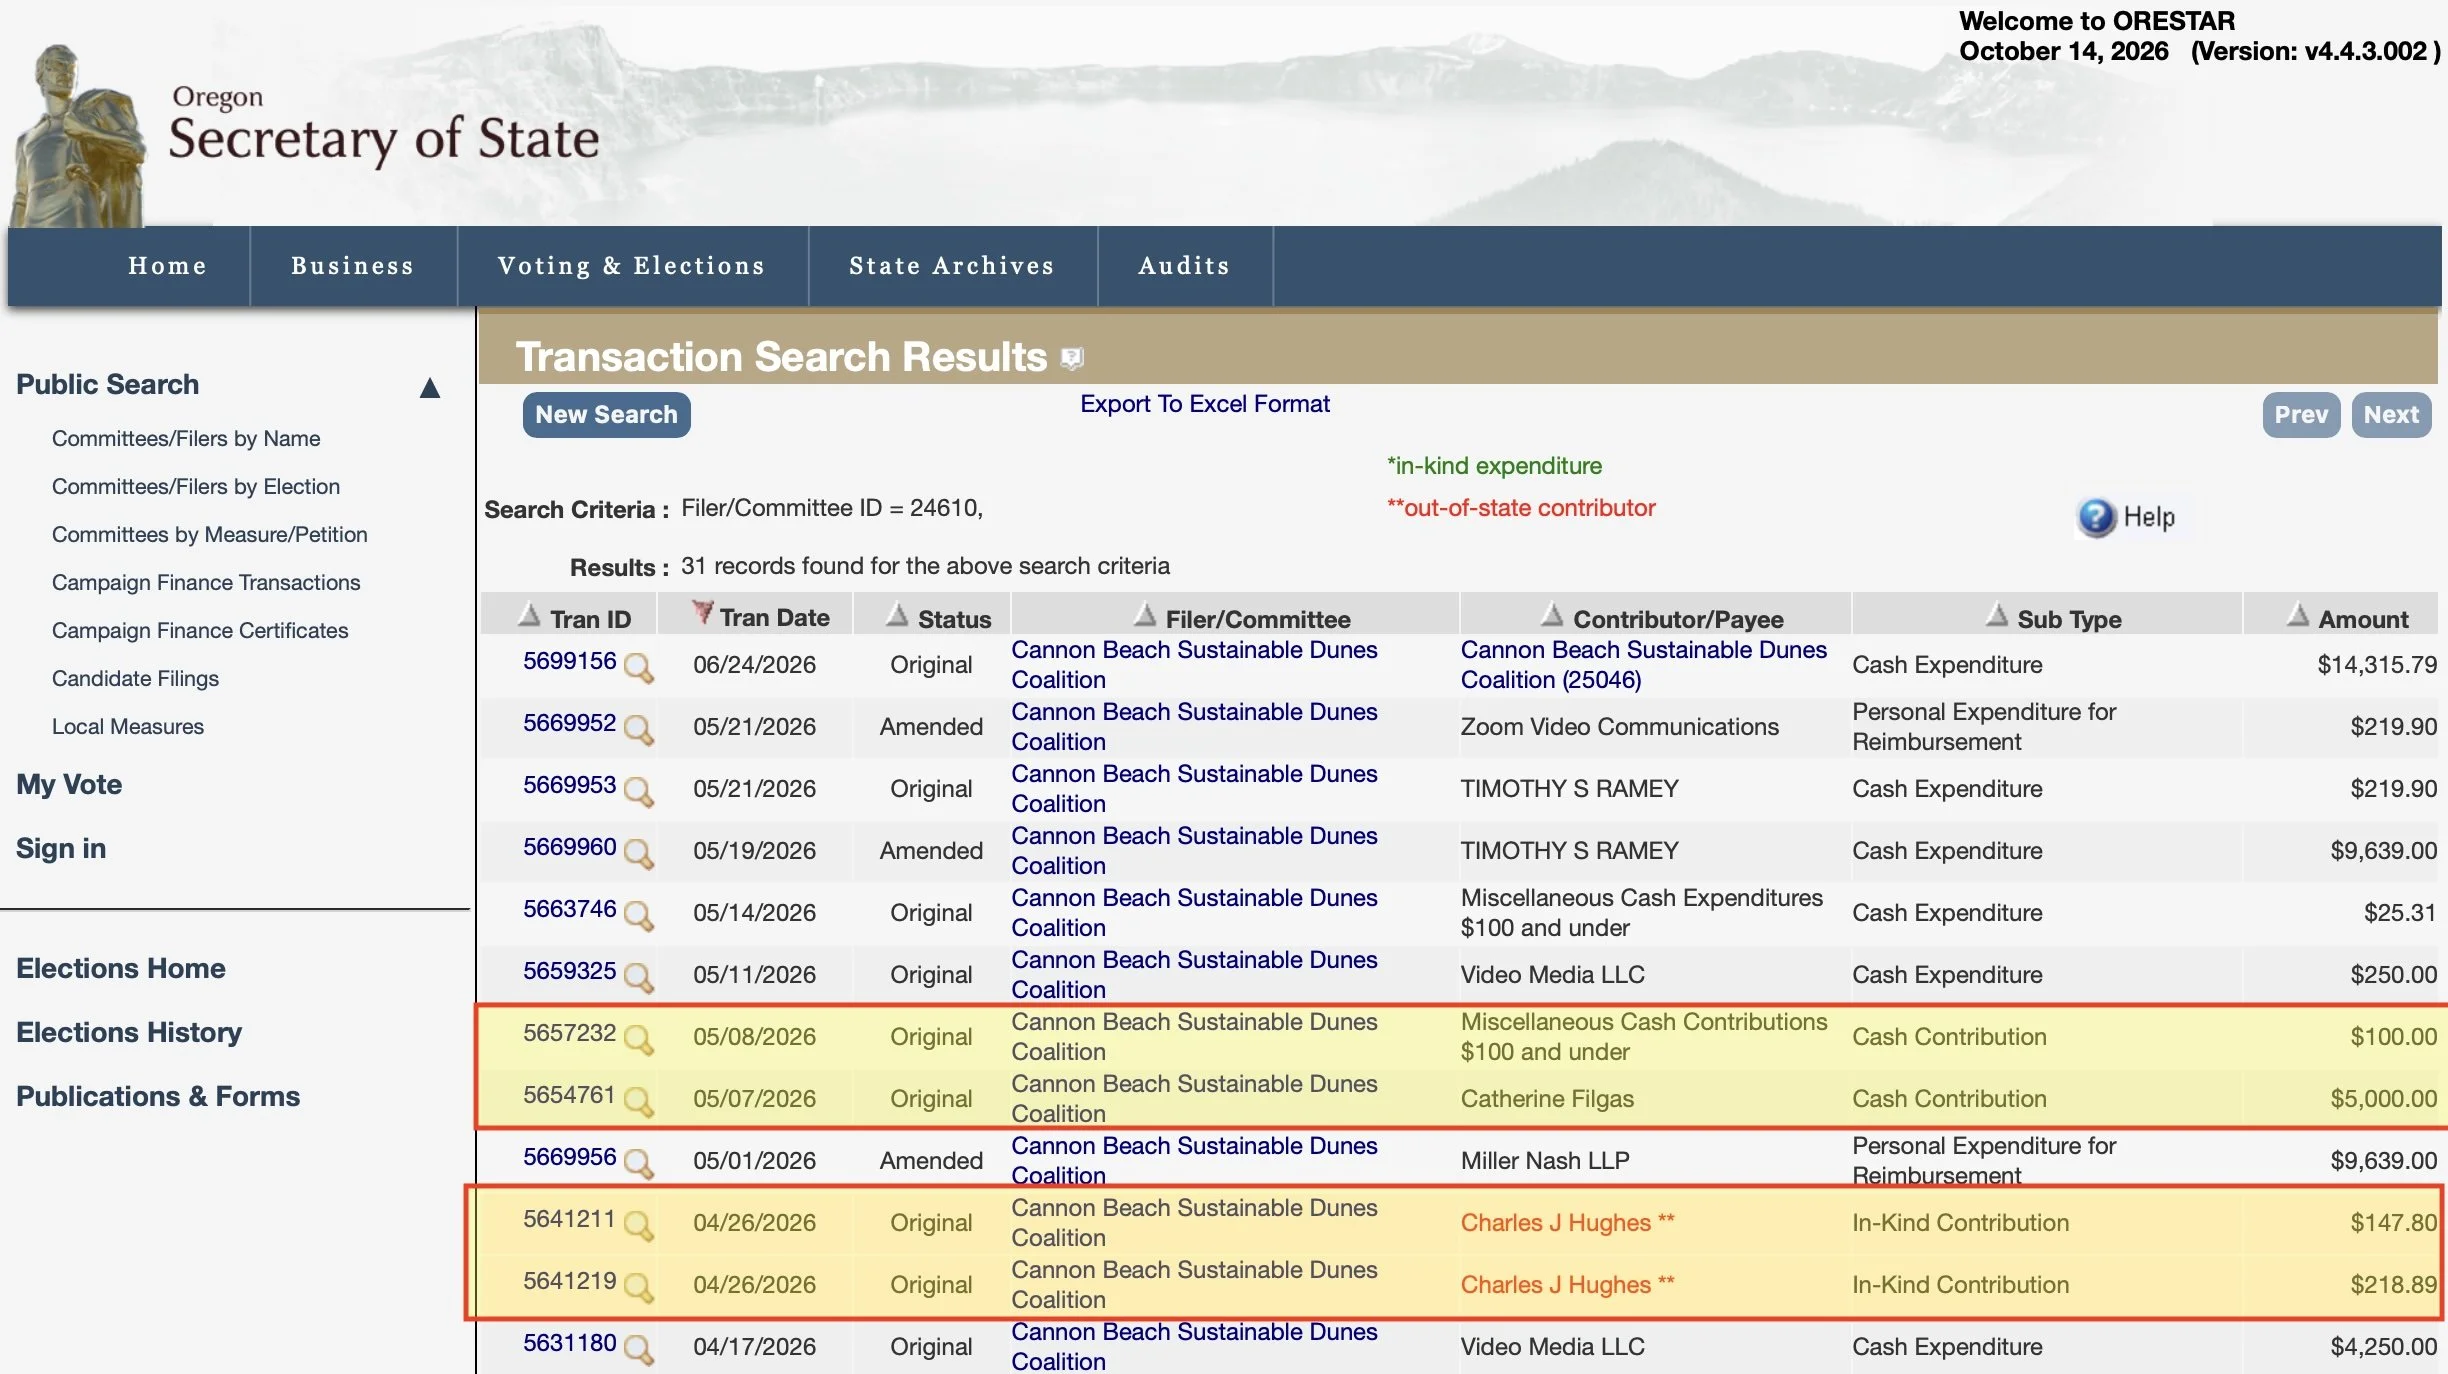Open magnifier details for transaction 5699156
The height and width of the screenshot is (1374, 2448).
click(638, 667)
